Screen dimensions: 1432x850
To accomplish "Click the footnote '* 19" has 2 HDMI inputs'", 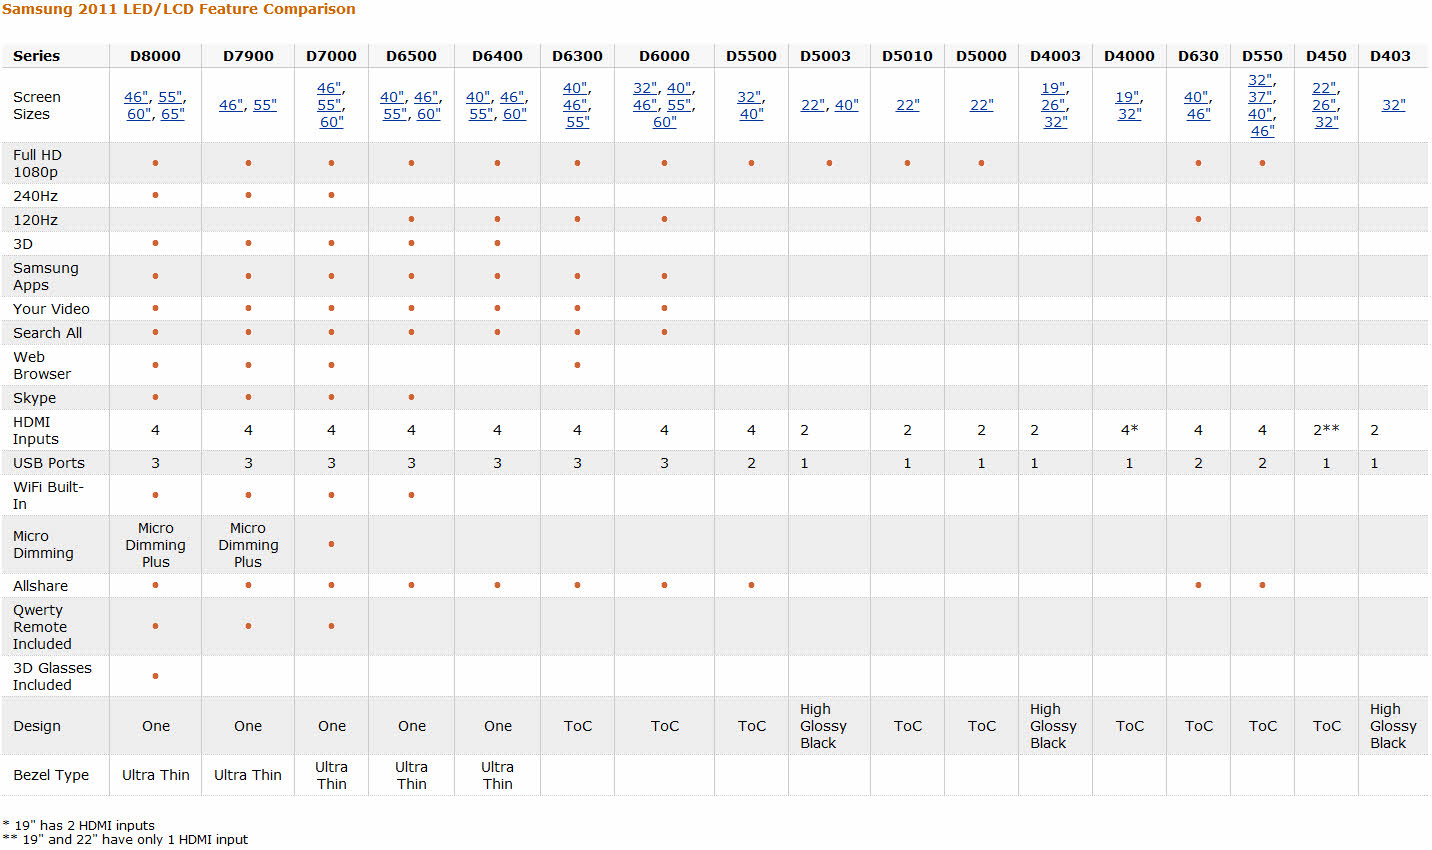I will pos(79,825).
